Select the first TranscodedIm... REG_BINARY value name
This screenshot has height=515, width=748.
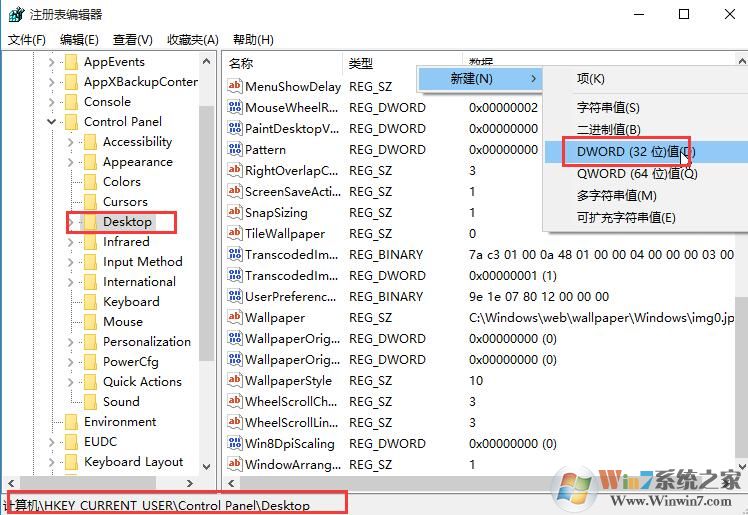(x=291, y=255)
